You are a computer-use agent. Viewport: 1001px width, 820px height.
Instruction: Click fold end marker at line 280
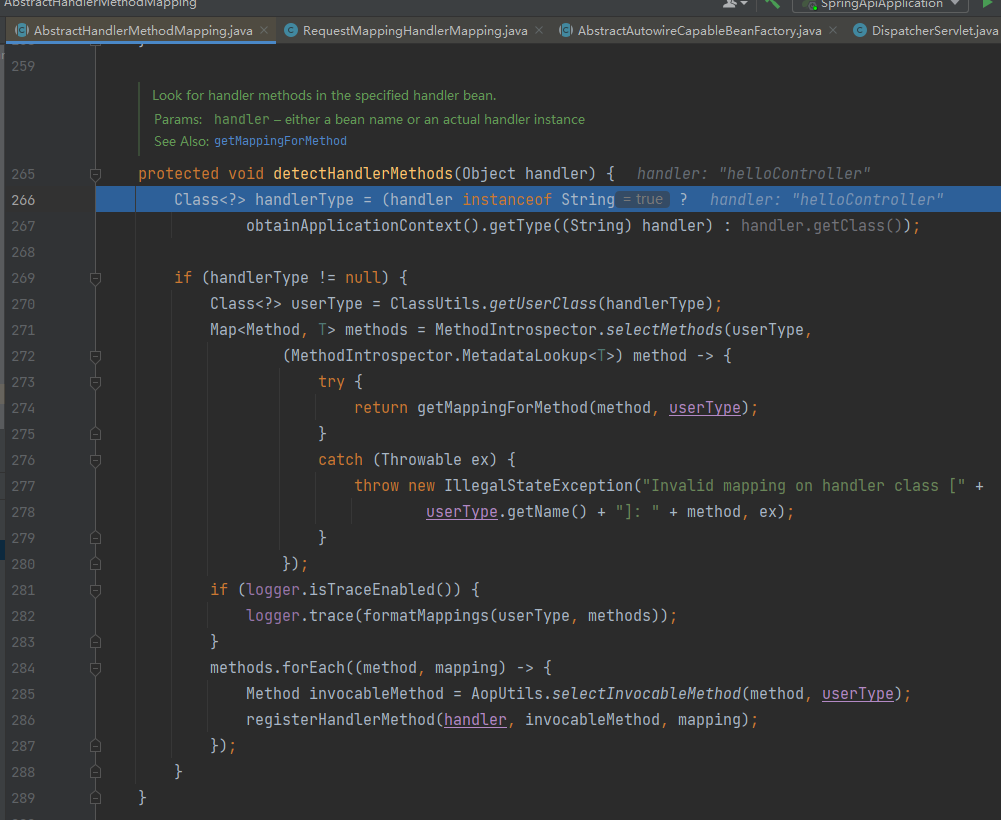tap(95, 564)
